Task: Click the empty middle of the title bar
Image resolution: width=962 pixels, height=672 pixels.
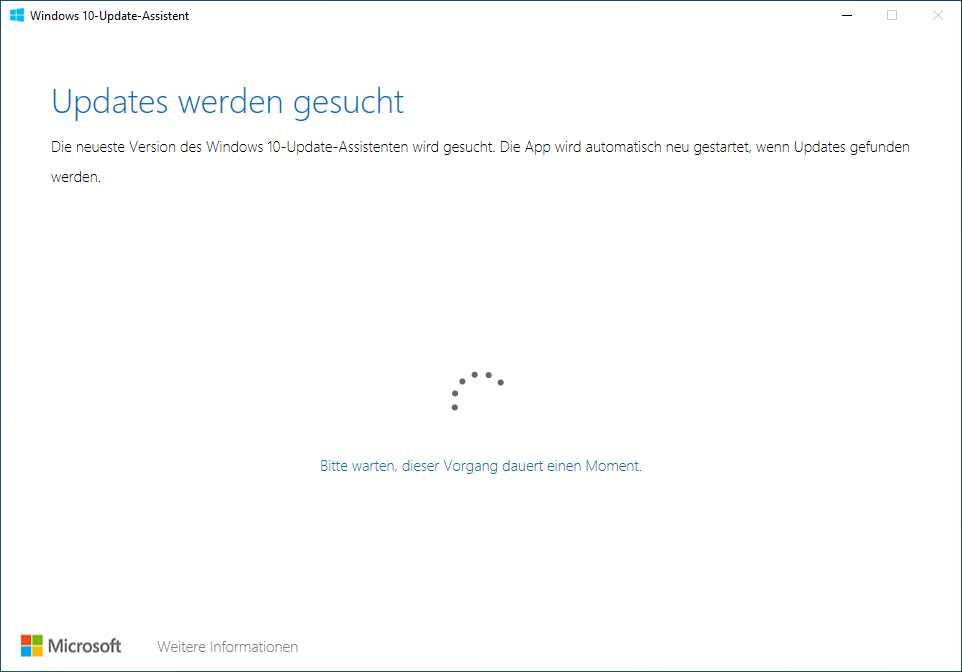Action: click(x=500, y=16)
